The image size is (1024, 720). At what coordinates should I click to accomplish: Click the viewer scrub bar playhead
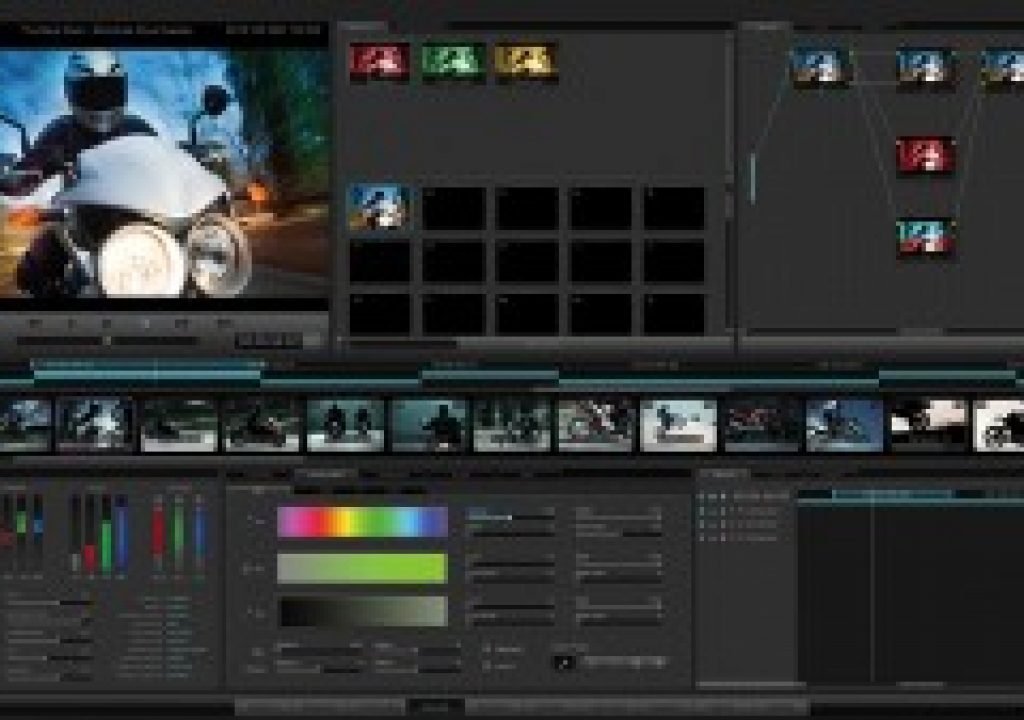(x=108, y=340)
